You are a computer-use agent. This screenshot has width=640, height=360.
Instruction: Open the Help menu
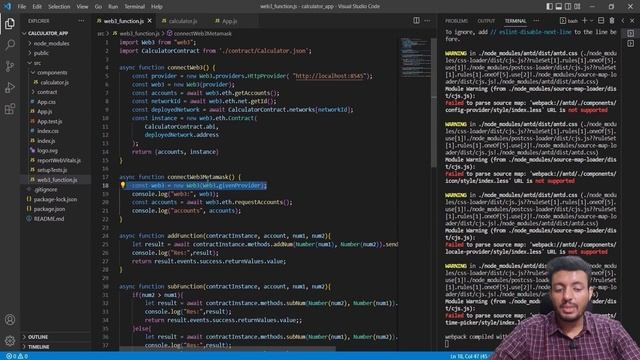tap(157, 7)
